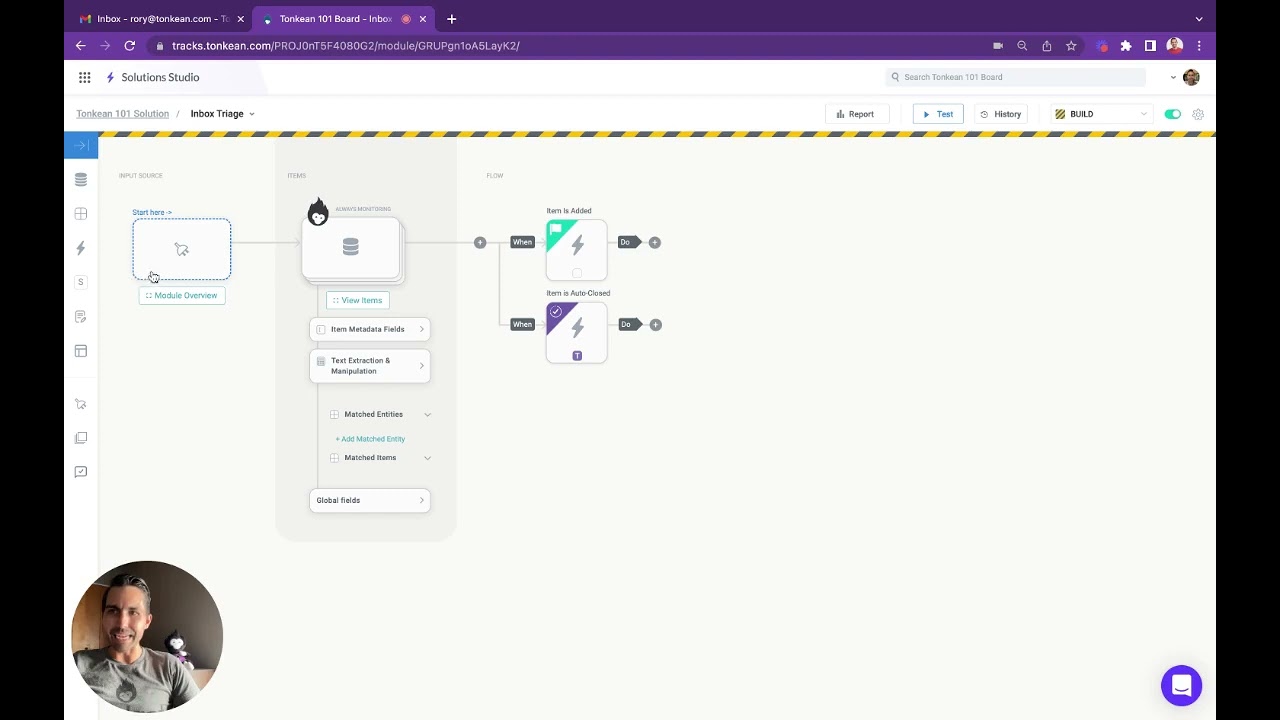This screenshot has width=1280, height=720.
Task: Click the Tonkean monkey monitoring icon
Action: 318,212
